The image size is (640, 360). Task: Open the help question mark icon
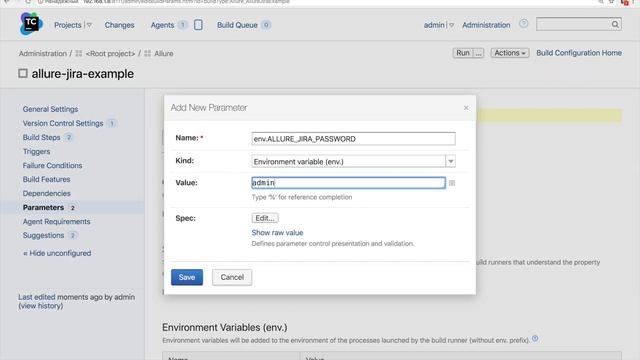coord(523,24)
